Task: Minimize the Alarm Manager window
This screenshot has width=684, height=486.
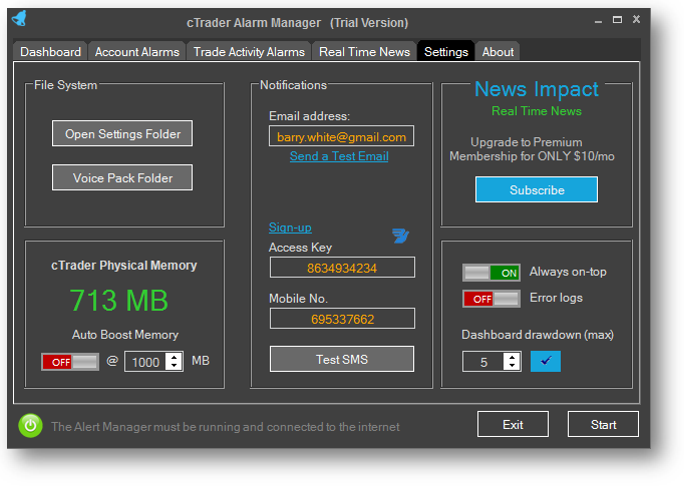Action: (598, 20)
